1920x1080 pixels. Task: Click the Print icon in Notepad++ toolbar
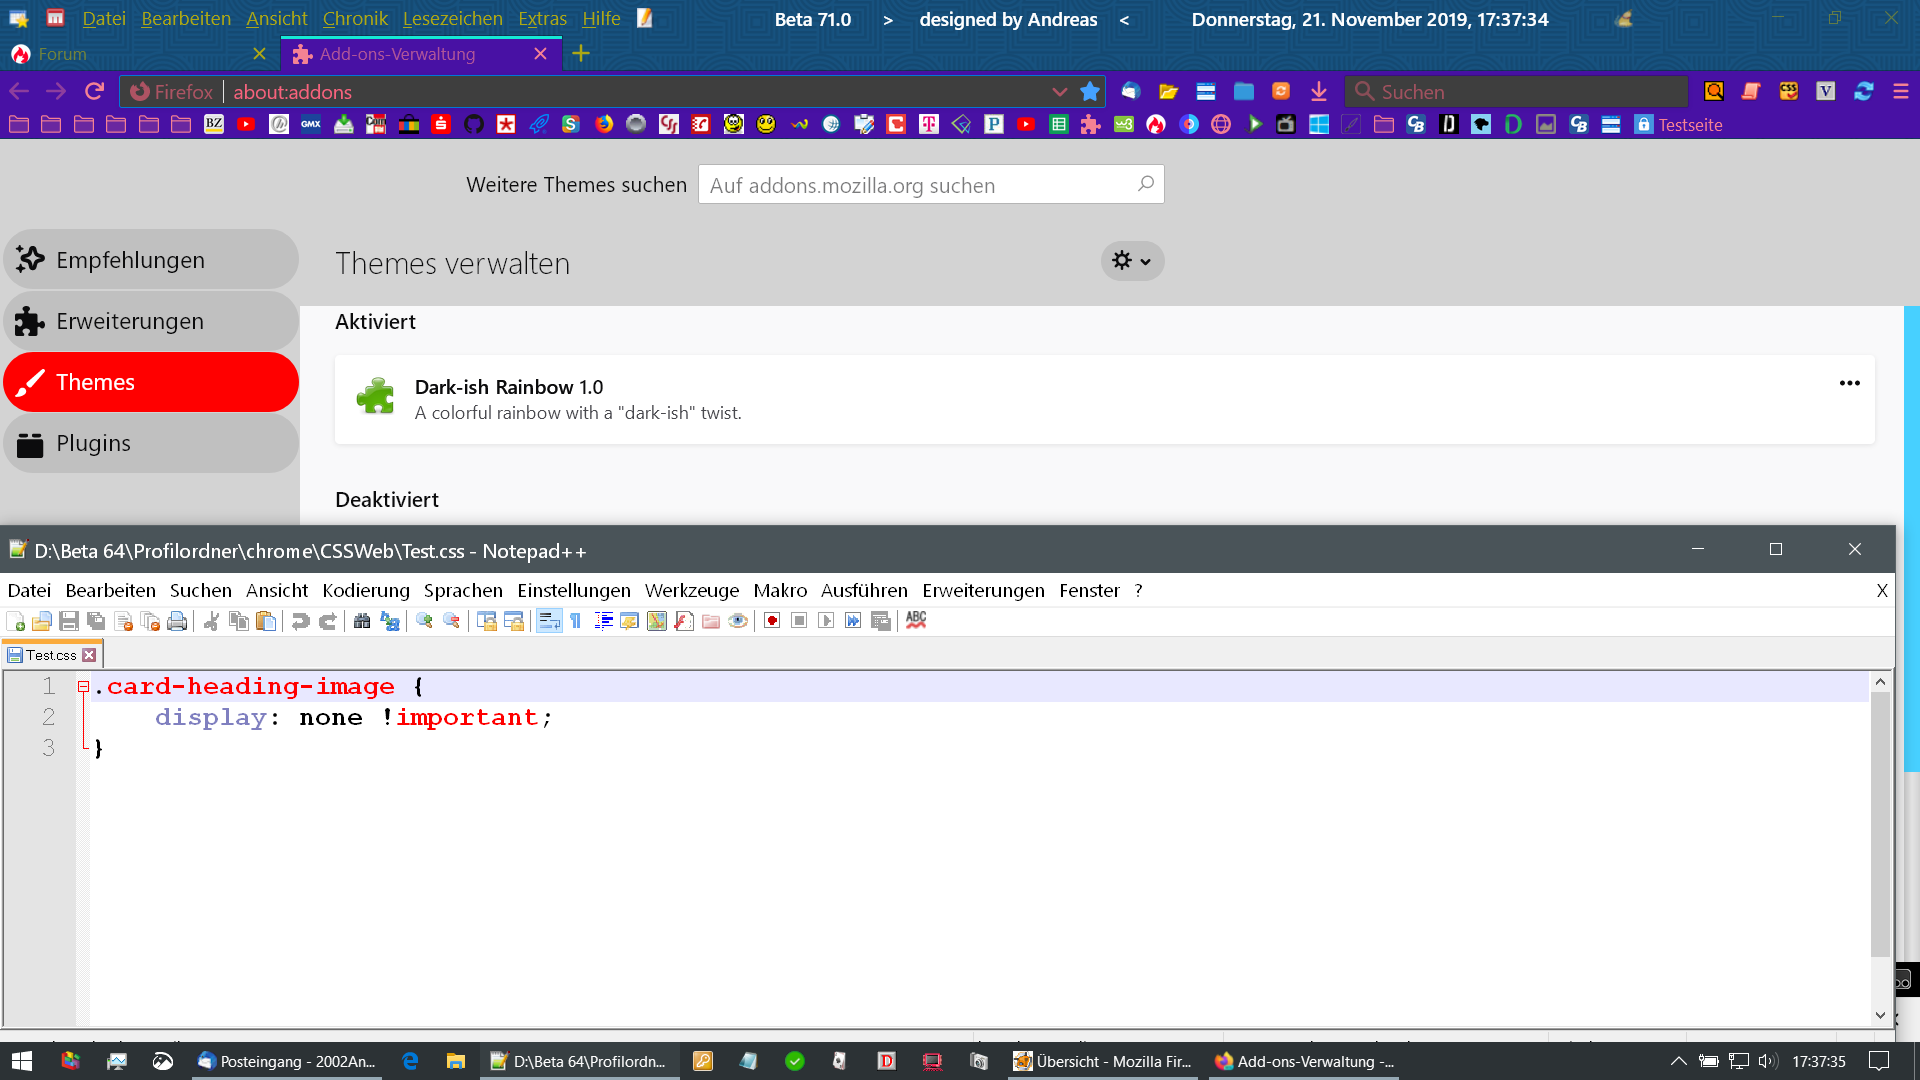pos(177,621)
